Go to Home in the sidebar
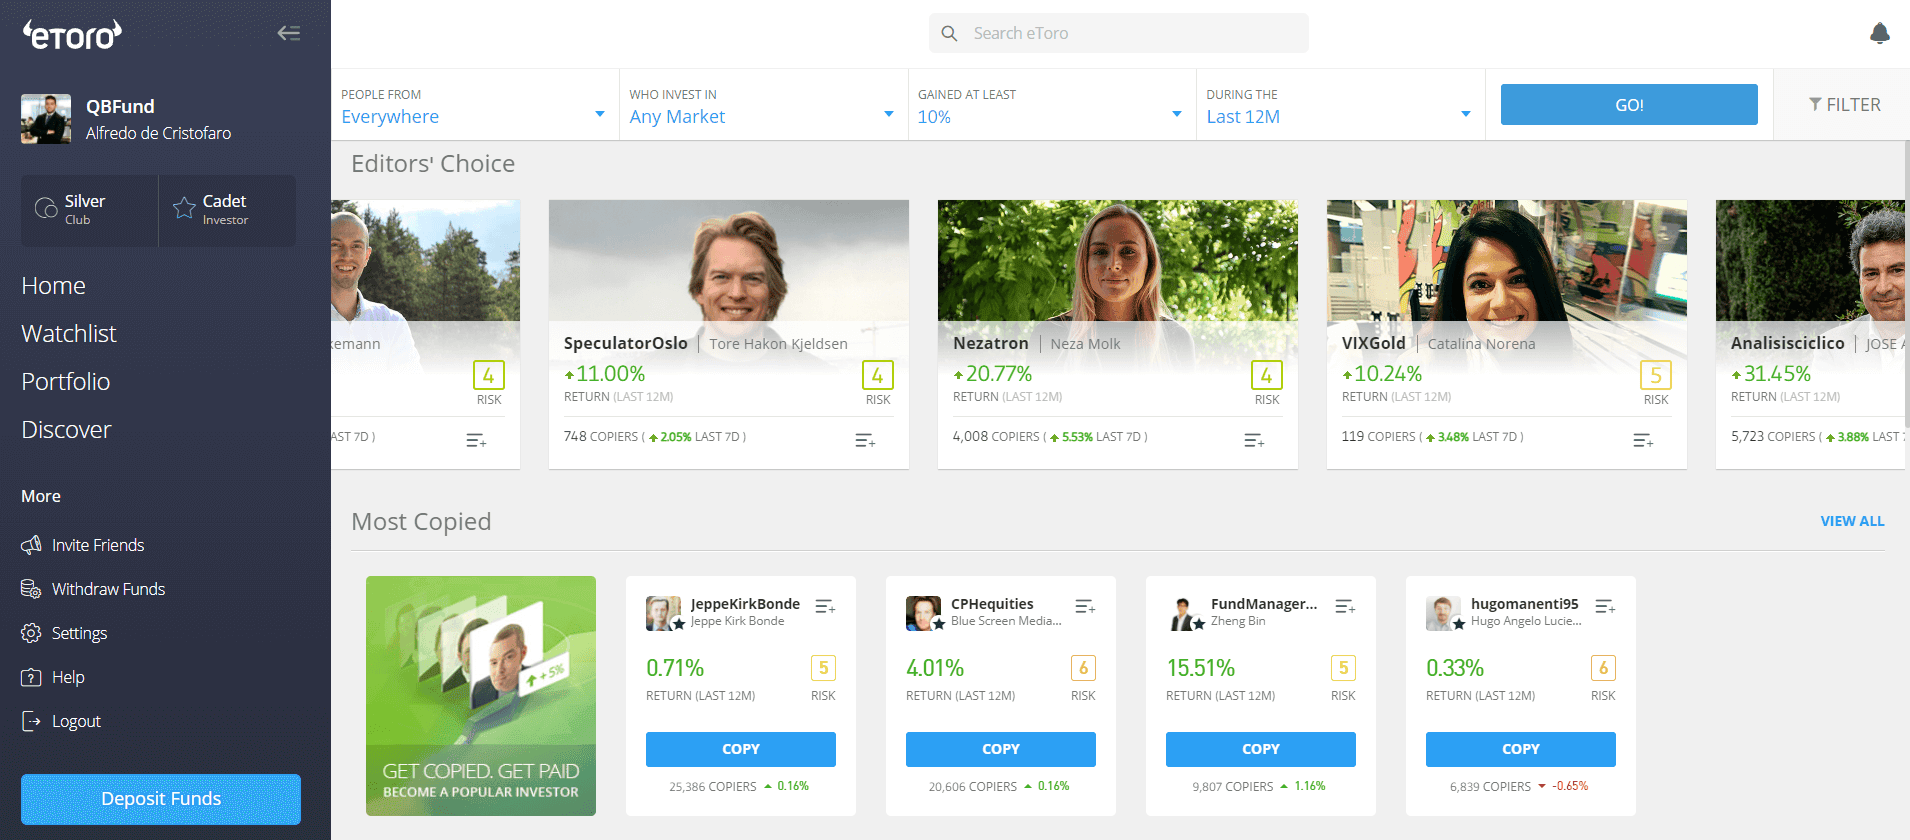 click(x=53, y=286)
